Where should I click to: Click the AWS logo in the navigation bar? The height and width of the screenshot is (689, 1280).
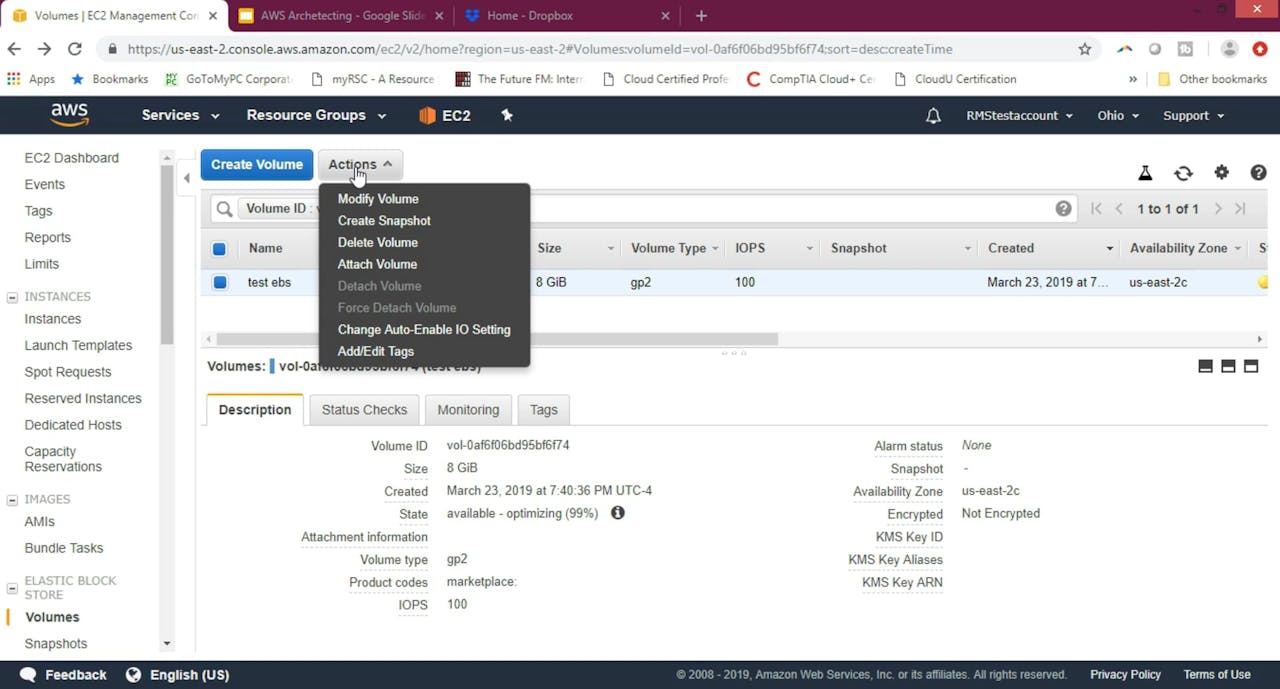click(x=69, y=115)
